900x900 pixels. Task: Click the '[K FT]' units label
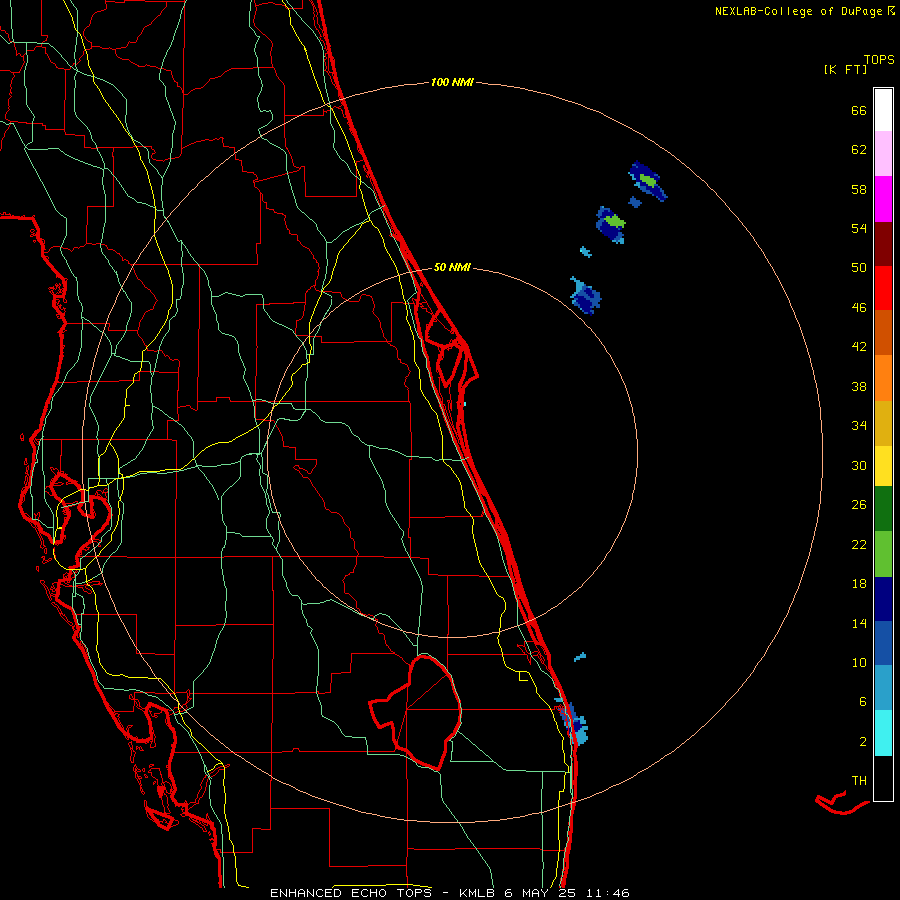(x=845, y=69)
